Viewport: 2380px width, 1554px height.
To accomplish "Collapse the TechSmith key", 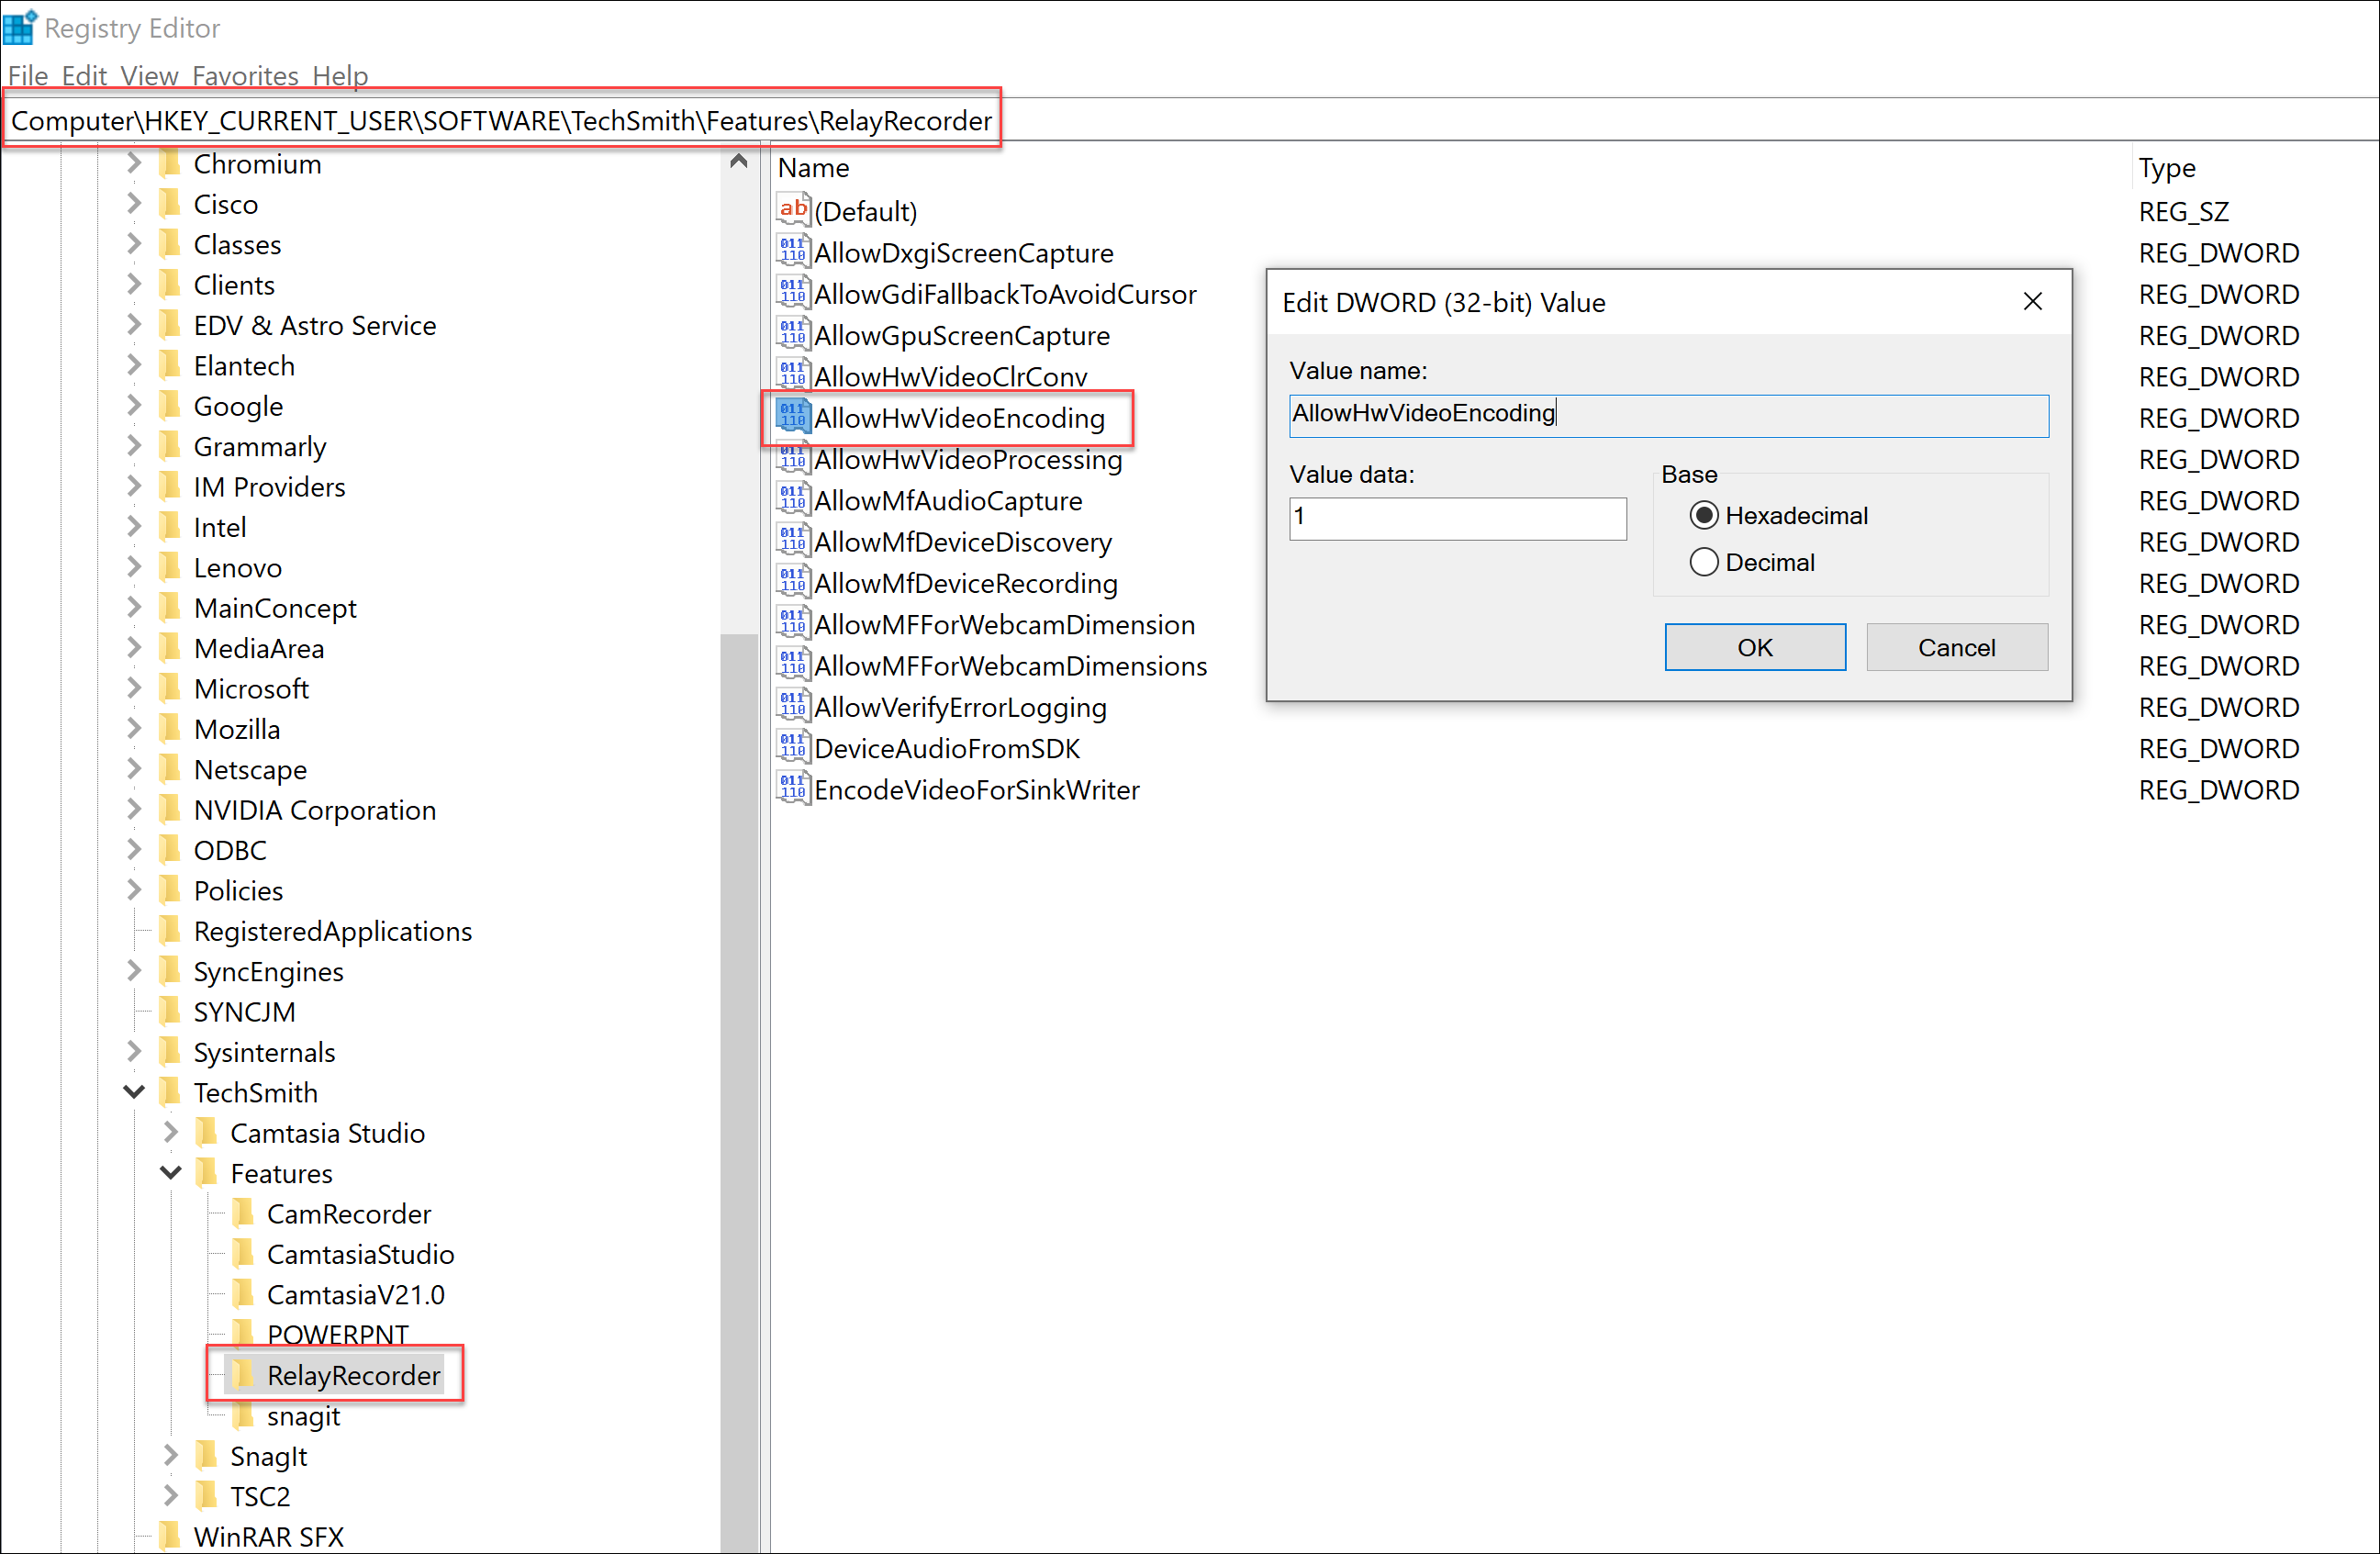I will click(x=134, y=1091).
